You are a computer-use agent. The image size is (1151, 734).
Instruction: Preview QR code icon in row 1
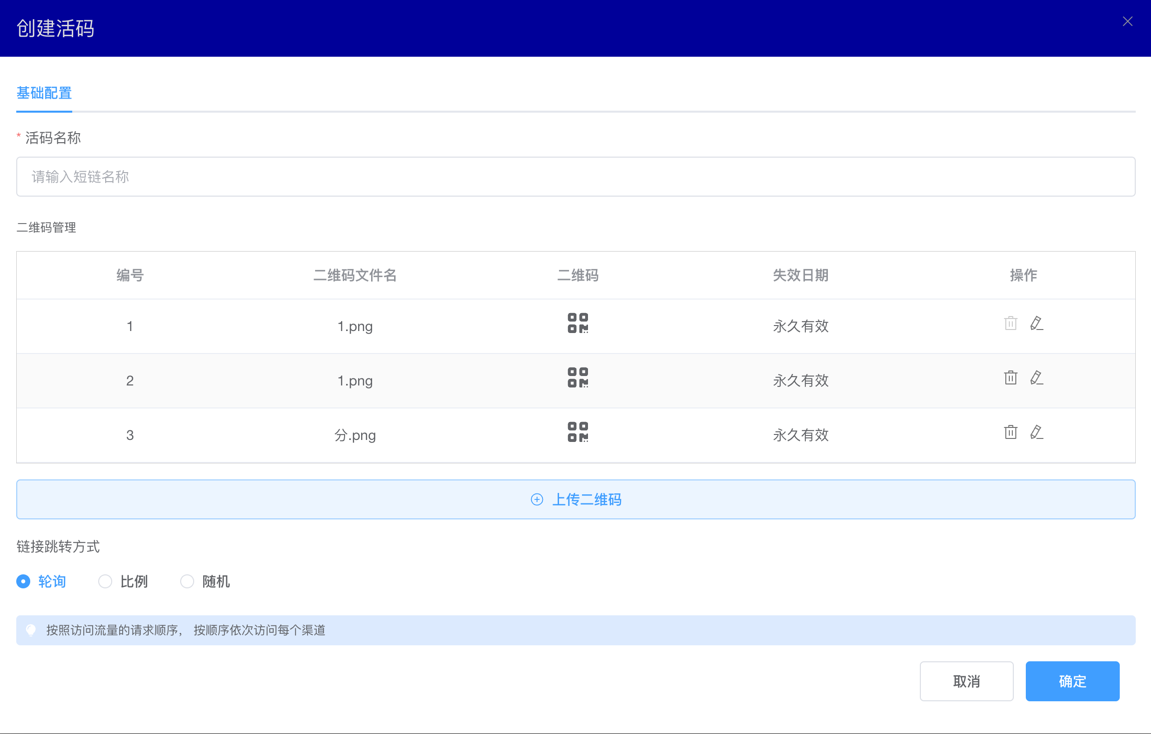click(x=578, y=323)
